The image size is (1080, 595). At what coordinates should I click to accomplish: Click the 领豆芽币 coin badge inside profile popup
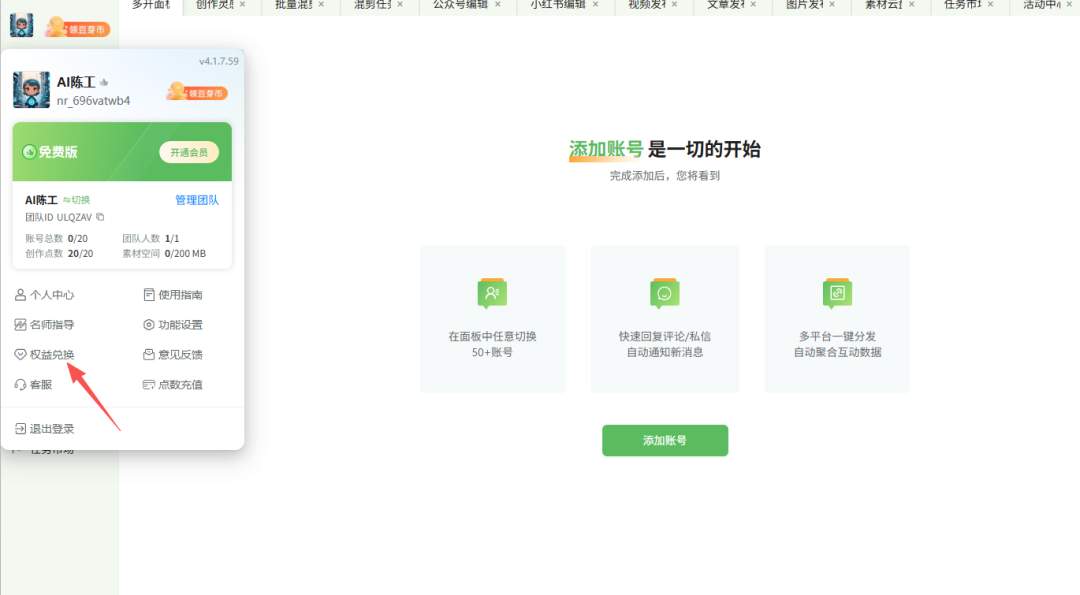coord(197,92)
